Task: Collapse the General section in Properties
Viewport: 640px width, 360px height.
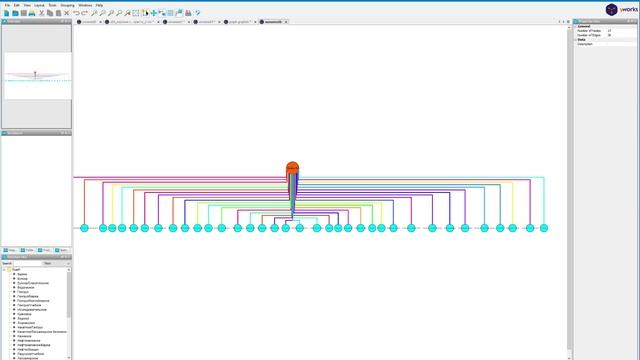Action: 576,26
